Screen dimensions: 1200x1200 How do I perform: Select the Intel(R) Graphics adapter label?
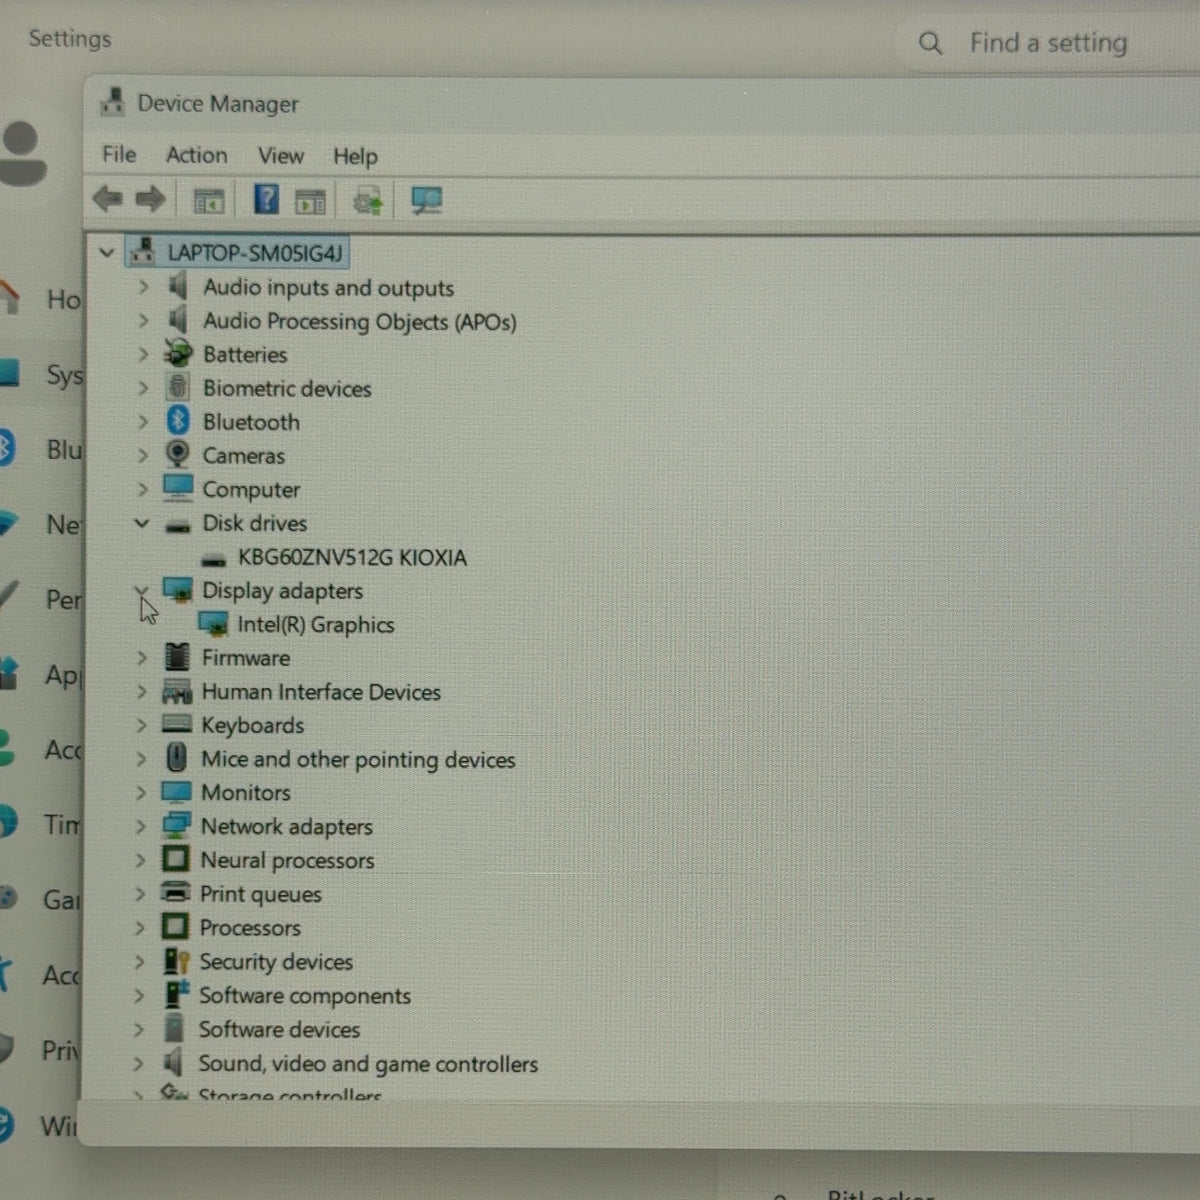click(x=316, y=625)
